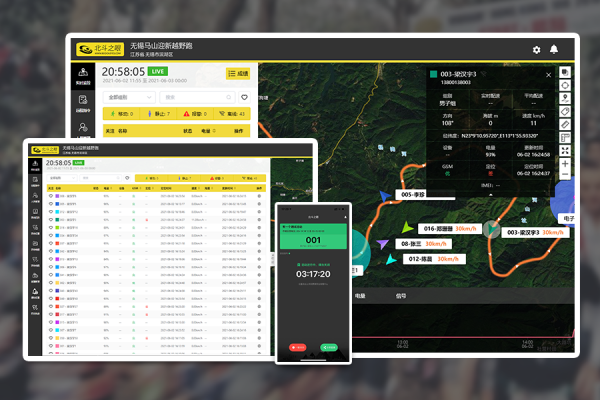
Task: Filter runners by 报警 alarm status
Action: (x=195, y=114)
